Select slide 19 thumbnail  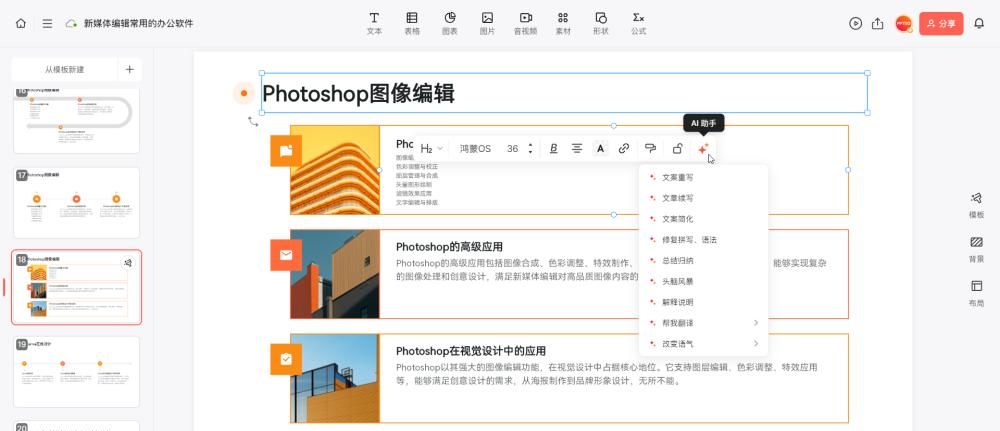tap(77, 372)
